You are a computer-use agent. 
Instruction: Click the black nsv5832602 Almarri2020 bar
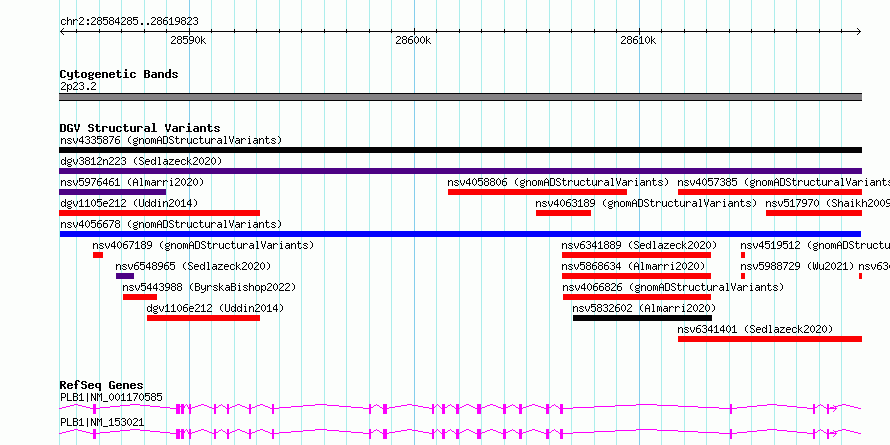642,318
